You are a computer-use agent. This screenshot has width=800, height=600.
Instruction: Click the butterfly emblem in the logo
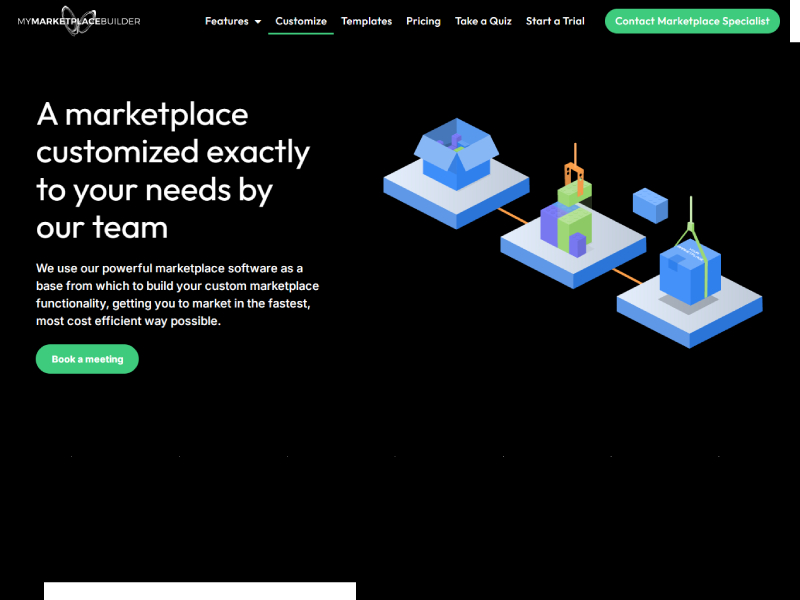[79, 20]
